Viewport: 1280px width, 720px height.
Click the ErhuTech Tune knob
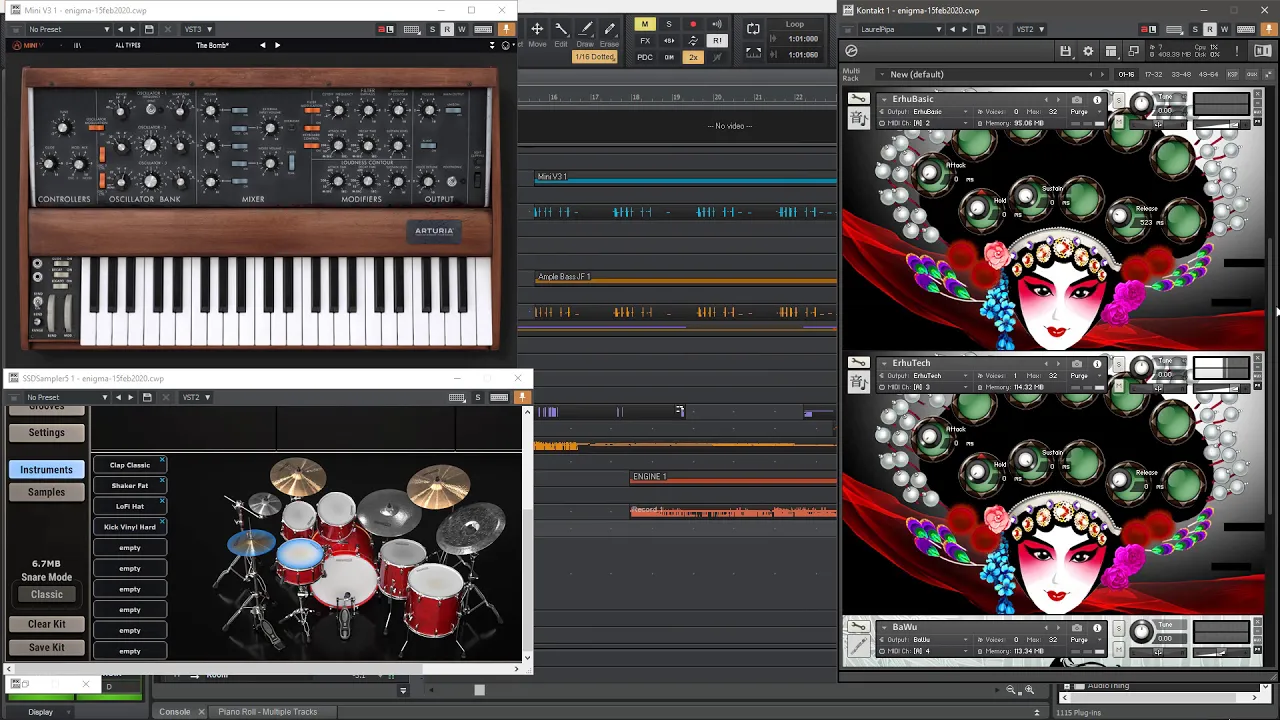(x=1141, y=368)
